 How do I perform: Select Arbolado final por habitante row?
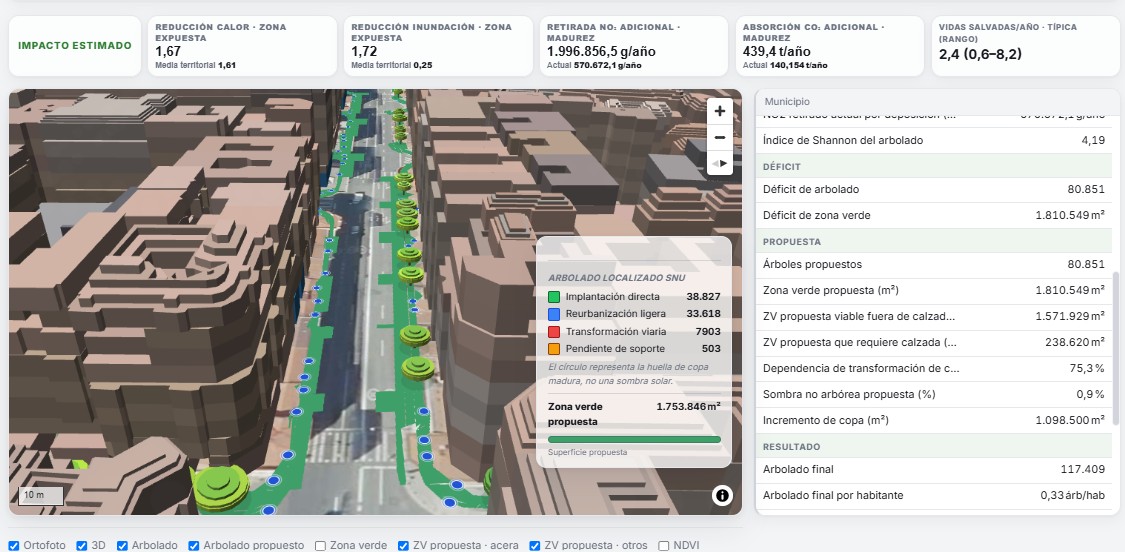tap(934, 495)
